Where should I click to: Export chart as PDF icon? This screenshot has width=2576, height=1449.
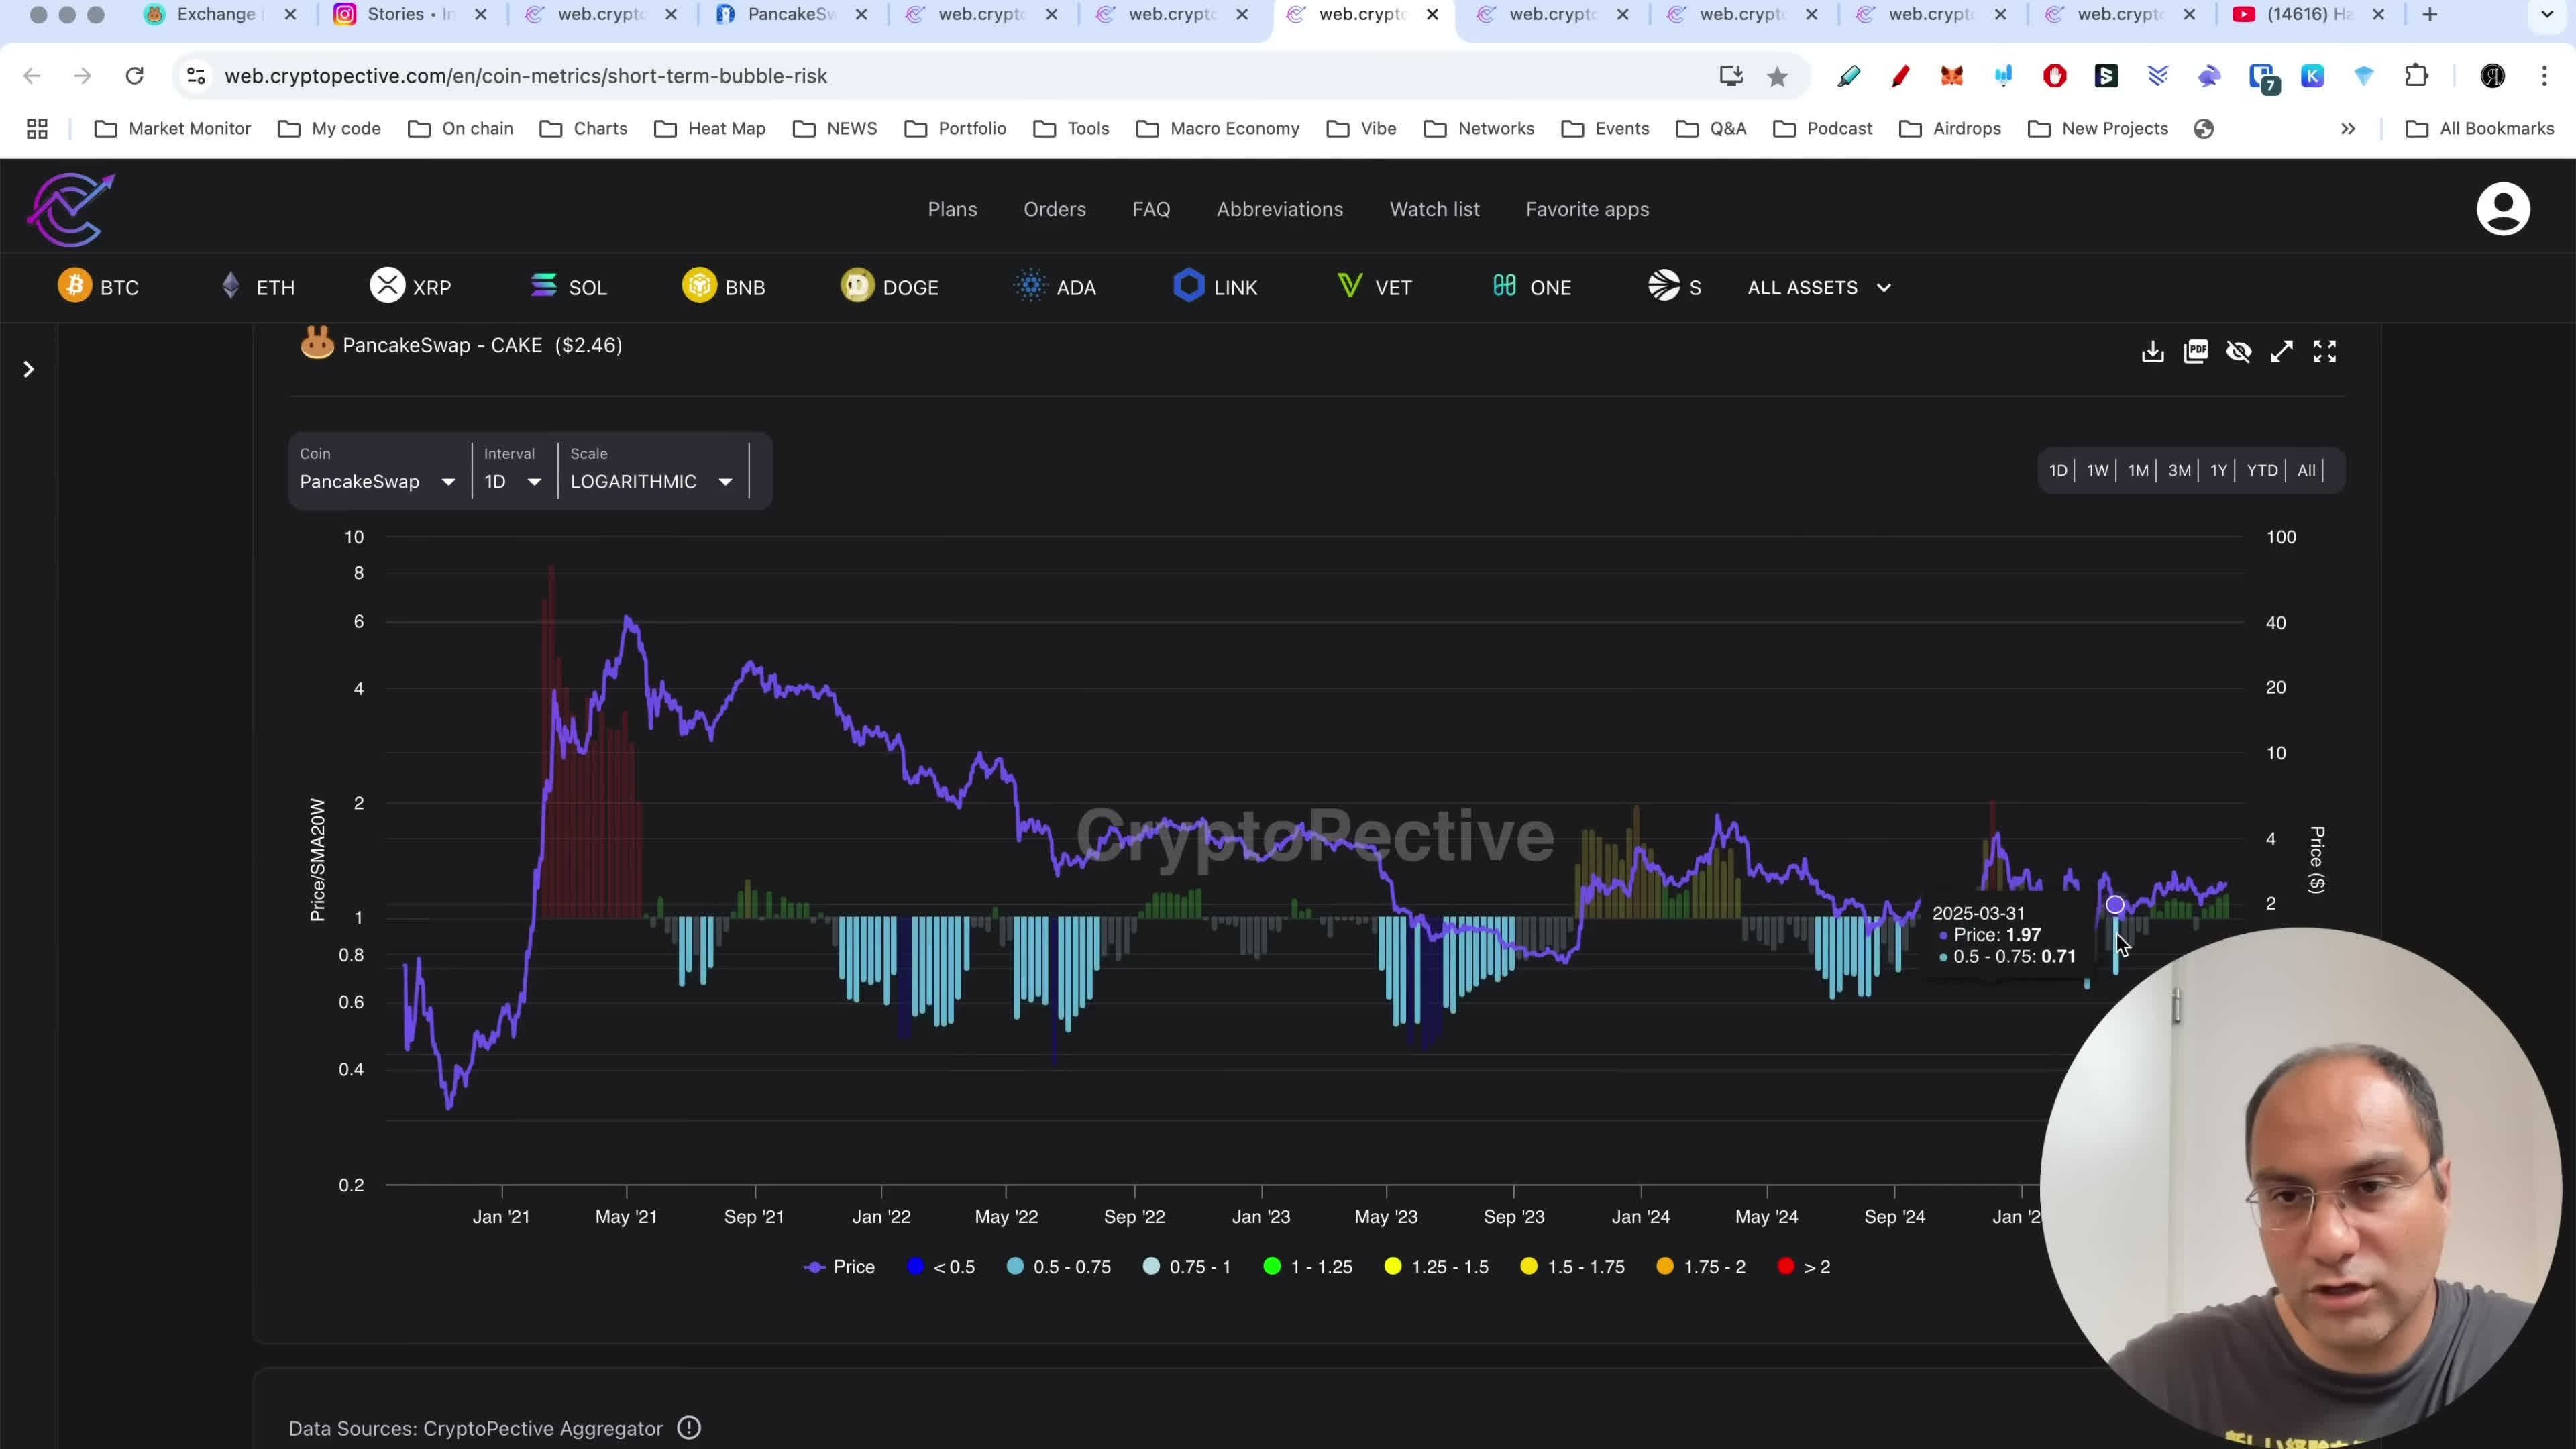[2195, 352]
